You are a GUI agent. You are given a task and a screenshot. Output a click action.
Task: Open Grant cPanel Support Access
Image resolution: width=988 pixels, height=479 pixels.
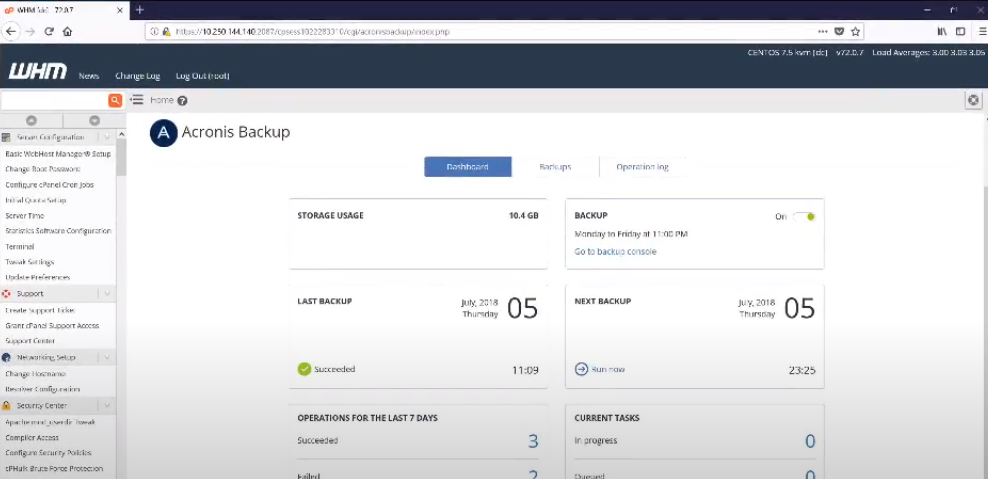tap(52, 325)
